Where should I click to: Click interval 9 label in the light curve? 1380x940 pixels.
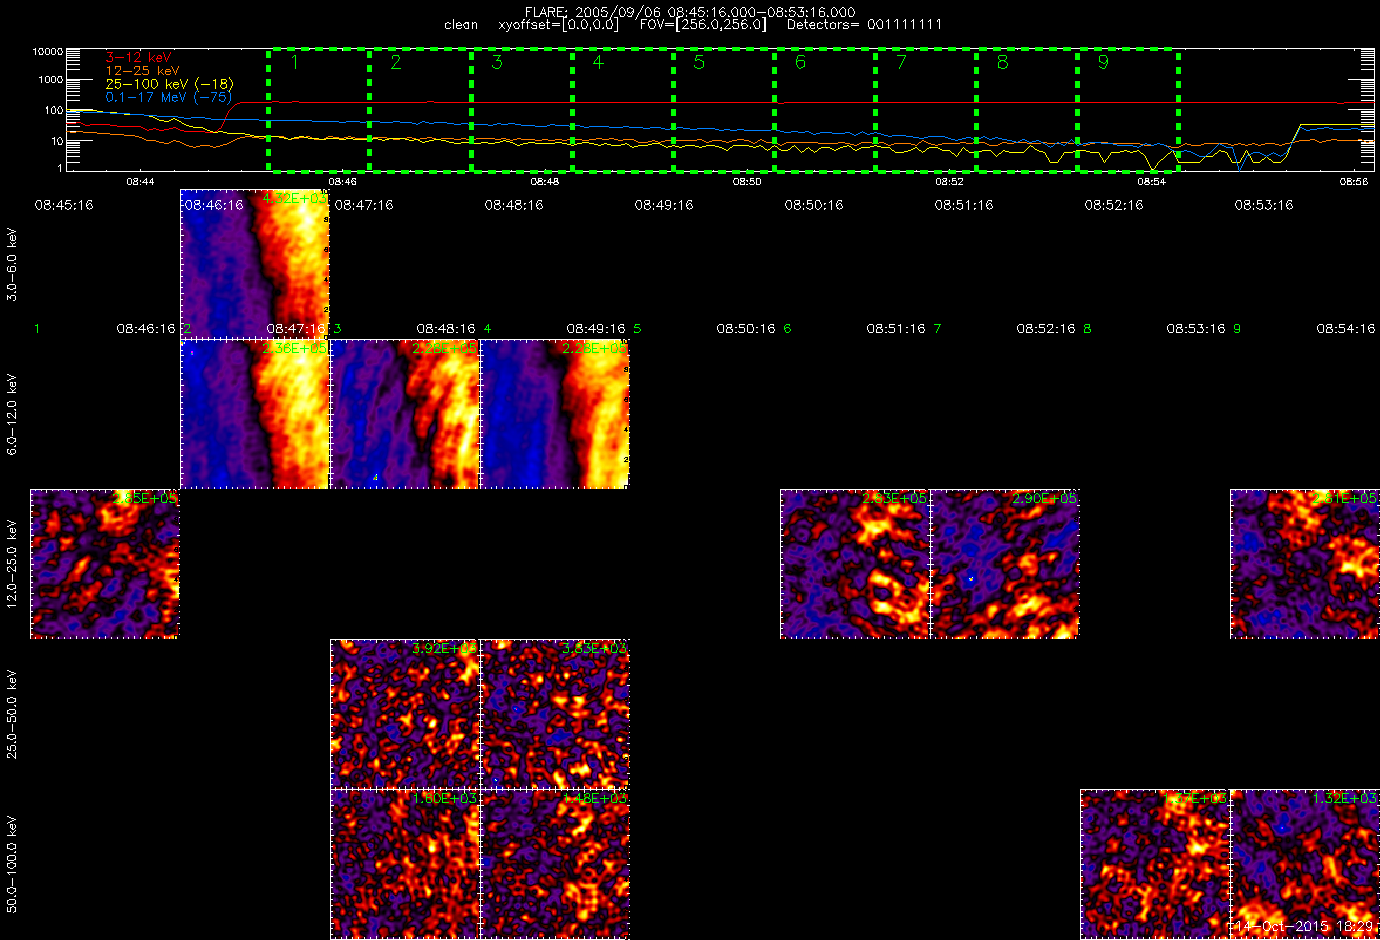[x=1103, y=62]
